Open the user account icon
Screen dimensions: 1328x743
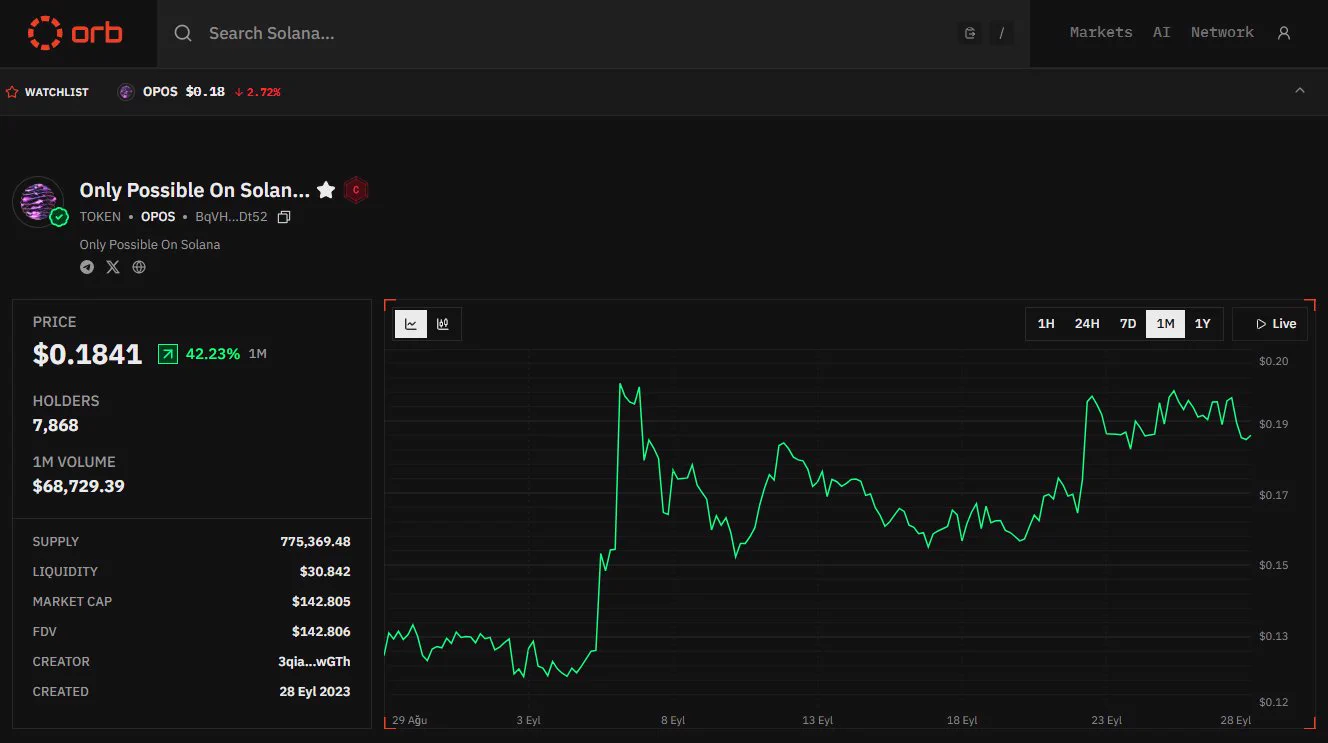click(x=1284, y=33)
